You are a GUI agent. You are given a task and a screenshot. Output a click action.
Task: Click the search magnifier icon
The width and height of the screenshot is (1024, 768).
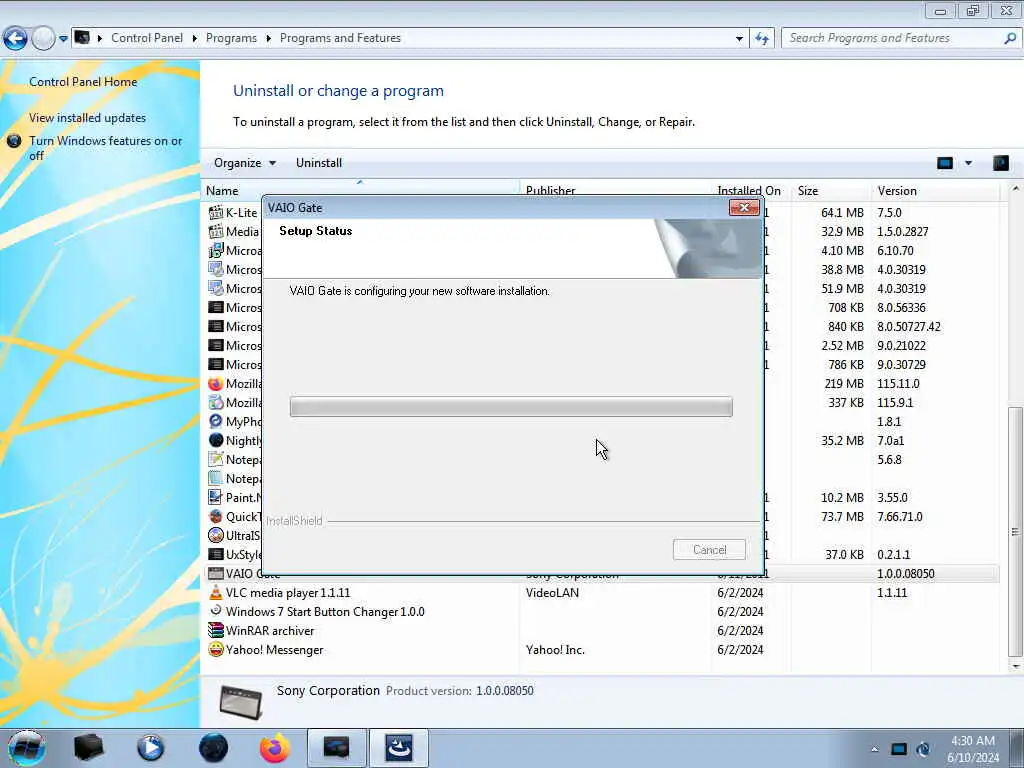tap(1010, 38)
